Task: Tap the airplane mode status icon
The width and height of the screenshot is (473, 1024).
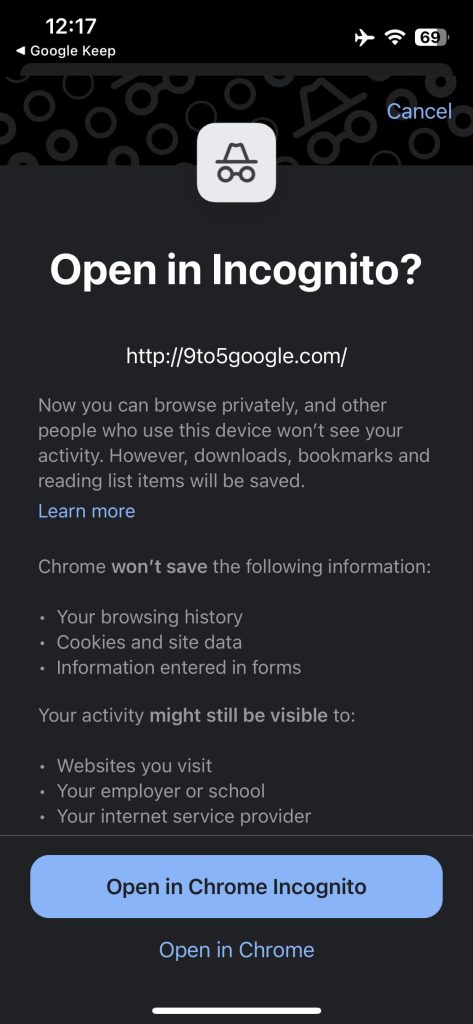Action: [365, 37]
